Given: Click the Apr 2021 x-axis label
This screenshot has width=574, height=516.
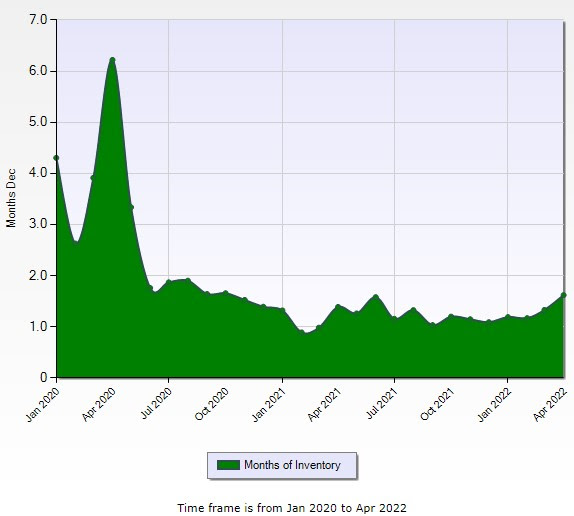Looking at the screenshot, I should tap(324, 405).
